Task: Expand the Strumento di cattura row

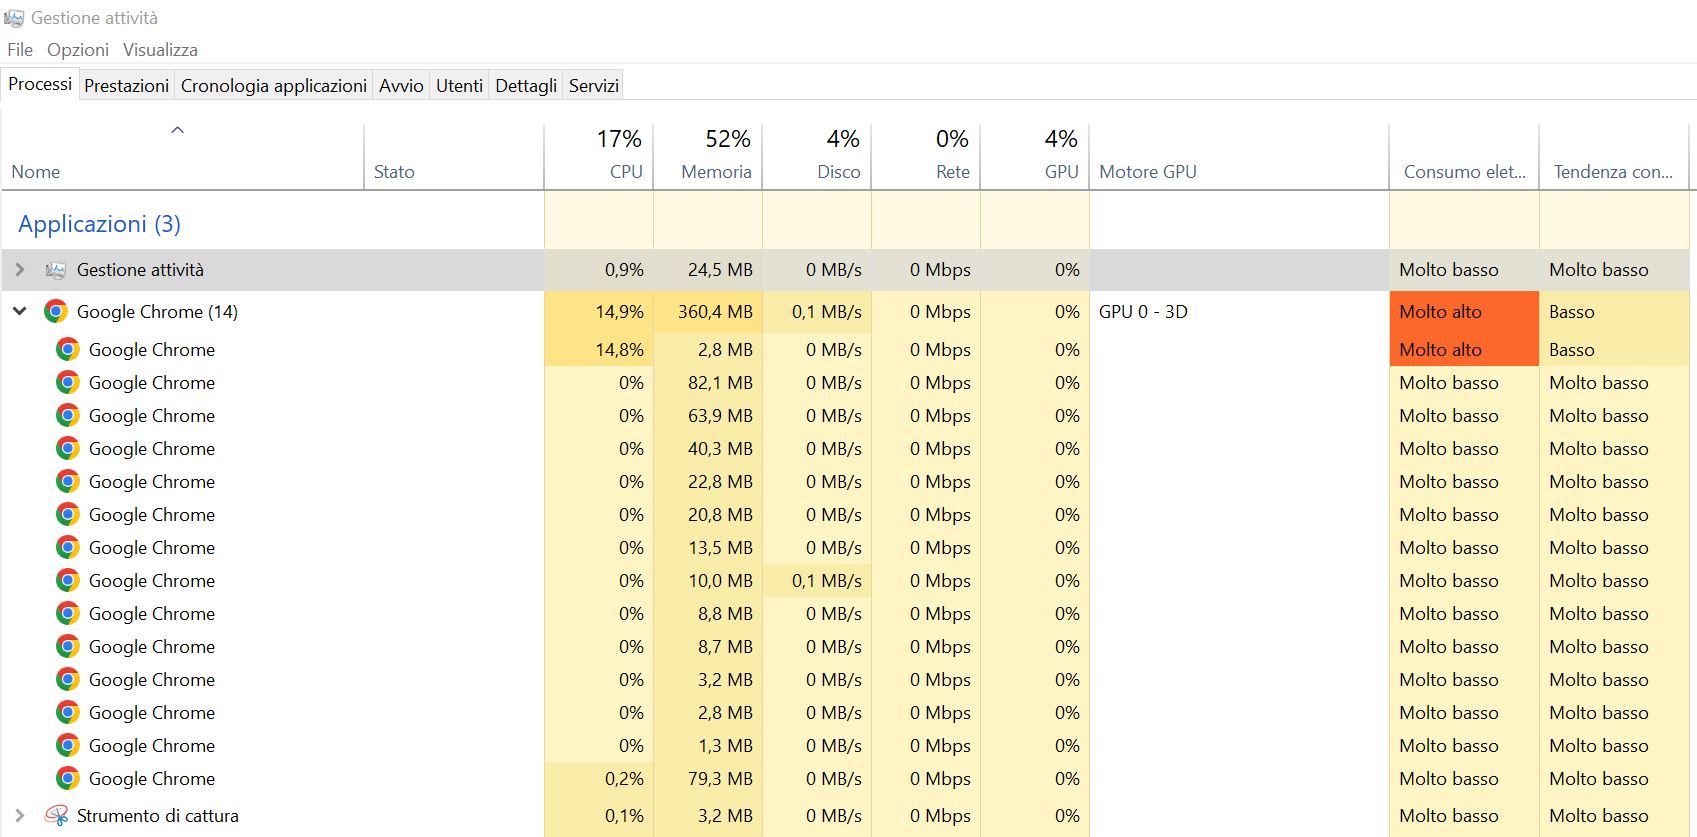Action: click(x=19, y=816)
